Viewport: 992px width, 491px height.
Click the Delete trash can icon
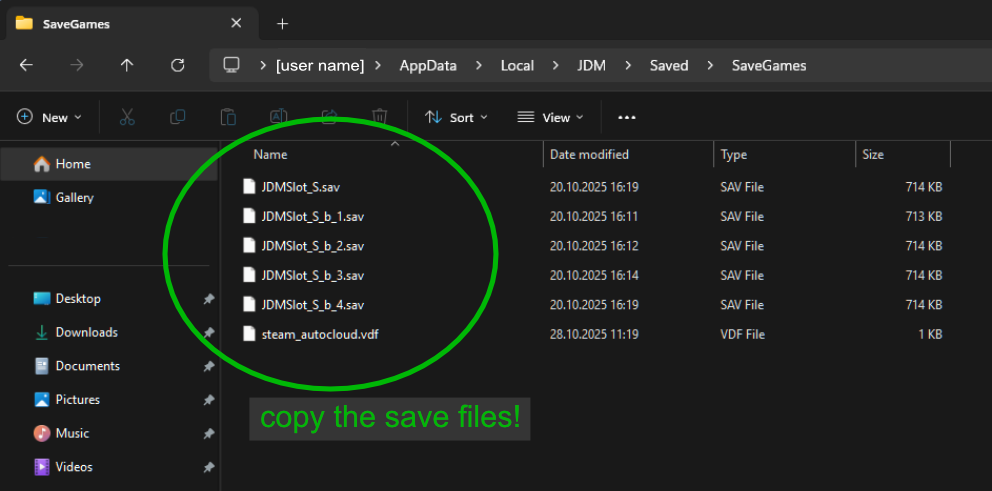pos(379,117)
